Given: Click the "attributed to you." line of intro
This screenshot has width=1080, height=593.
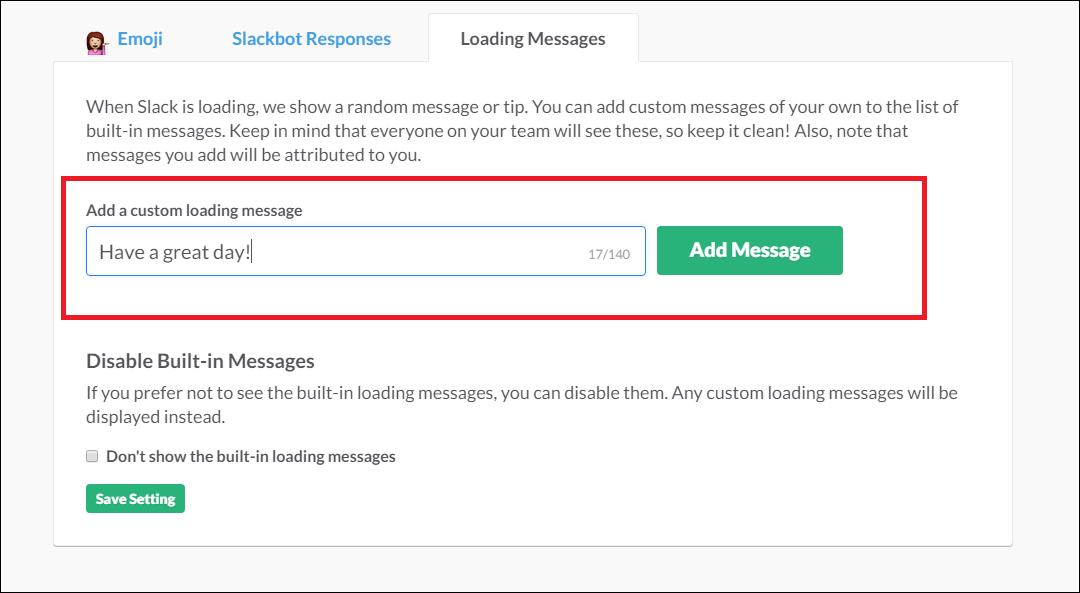Looking at the screenshot, I should click(362, 155).
